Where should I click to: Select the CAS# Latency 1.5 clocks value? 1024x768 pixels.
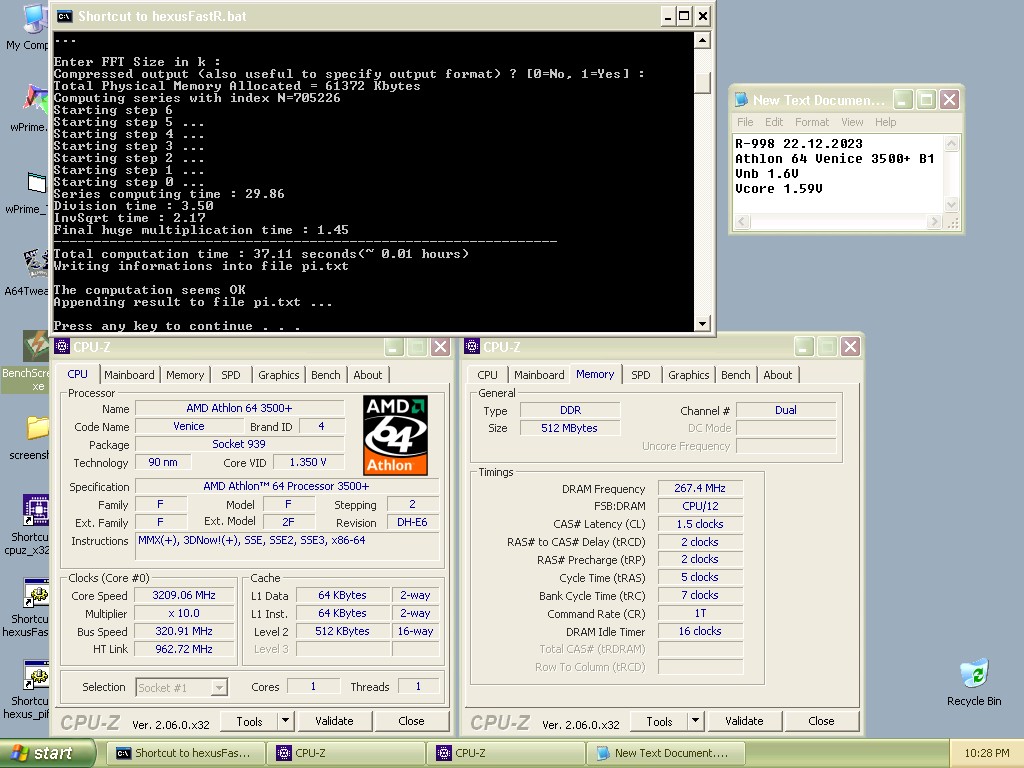click(700, 524)
